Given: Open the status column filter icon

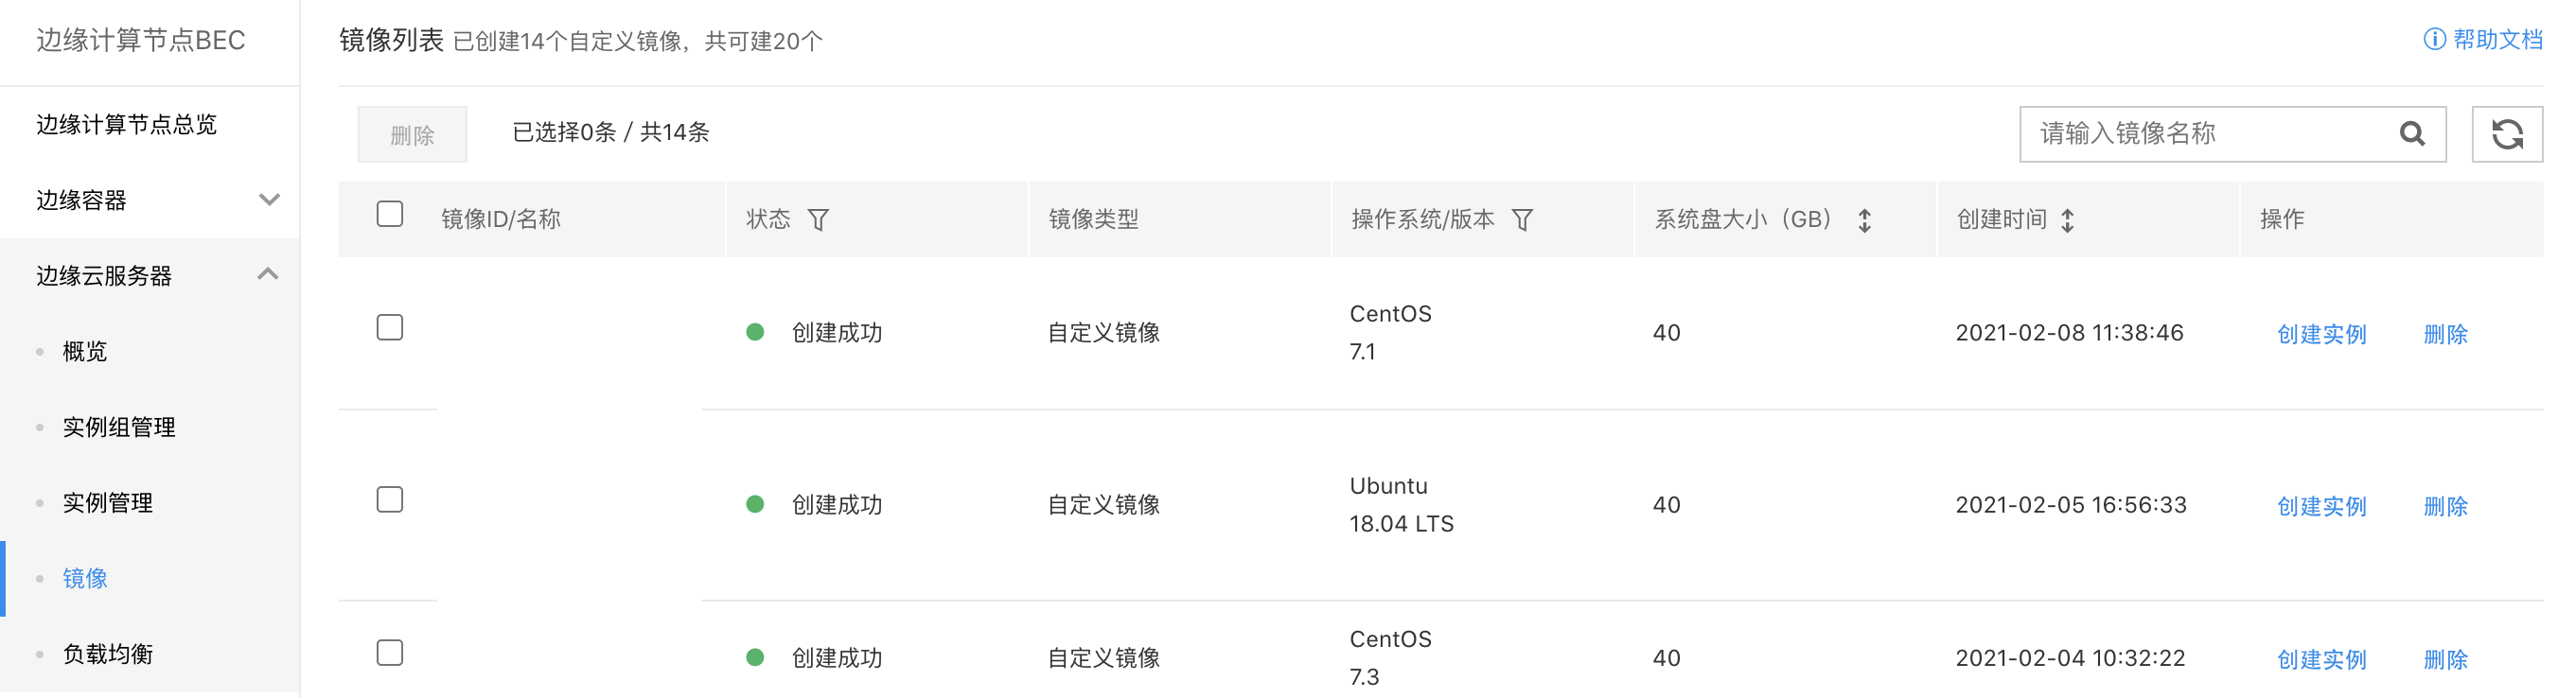Looking at the screenshot, I should (818, 219).
